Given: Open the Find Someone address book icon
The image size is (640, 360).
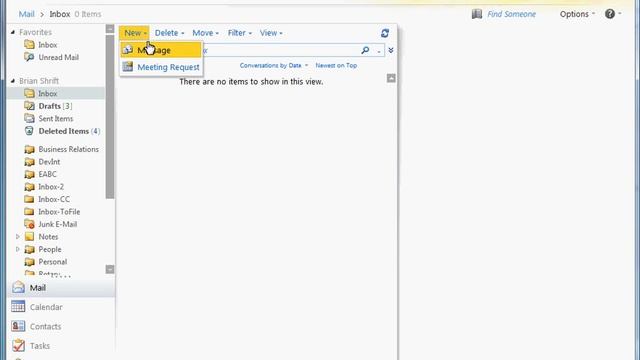Looking at the screenshot, I should click(x=477, y=14).
